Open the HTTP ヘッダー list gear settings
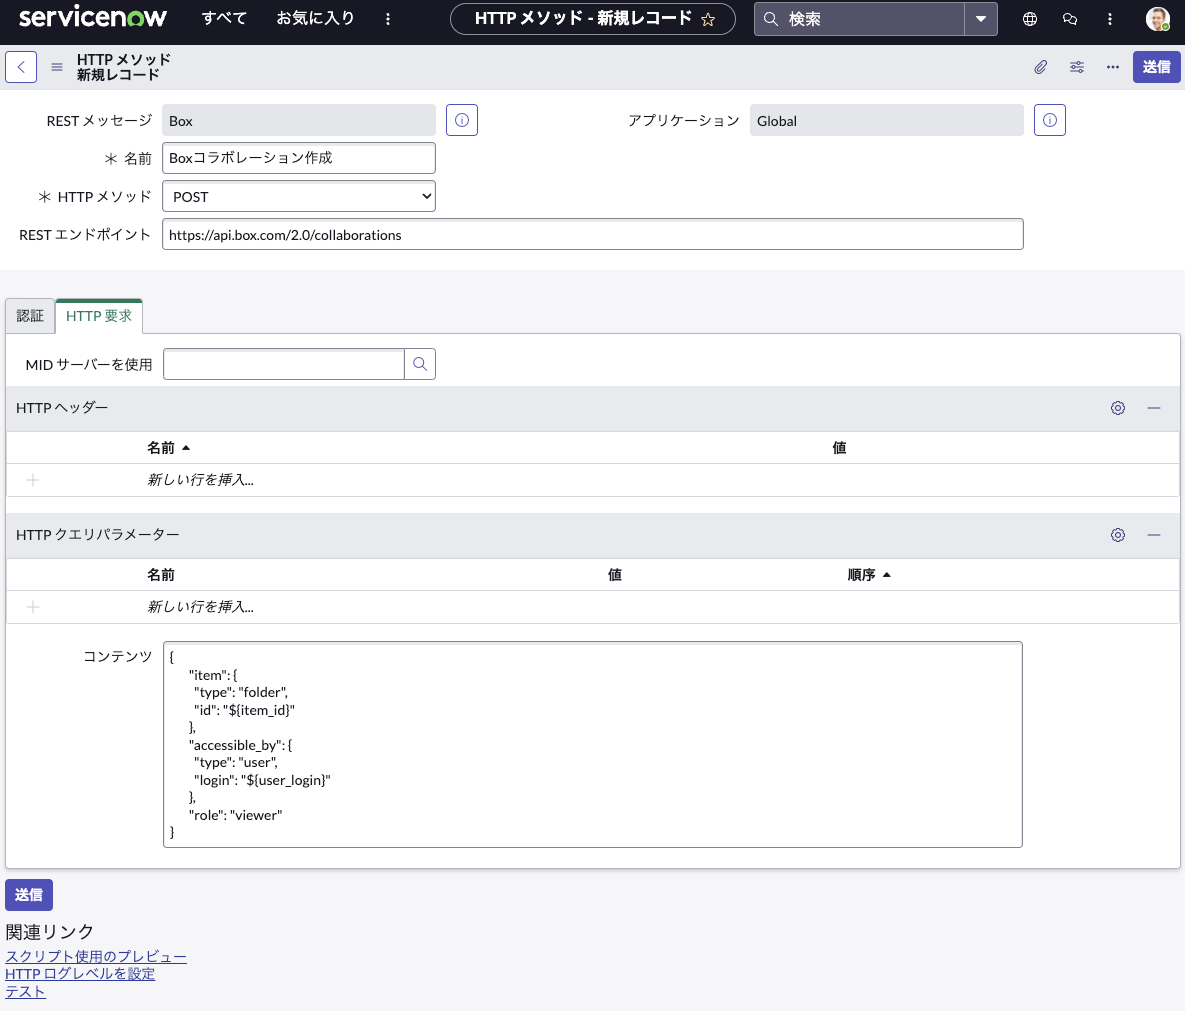1185x1011 pixels. (x=1118, y=408)
